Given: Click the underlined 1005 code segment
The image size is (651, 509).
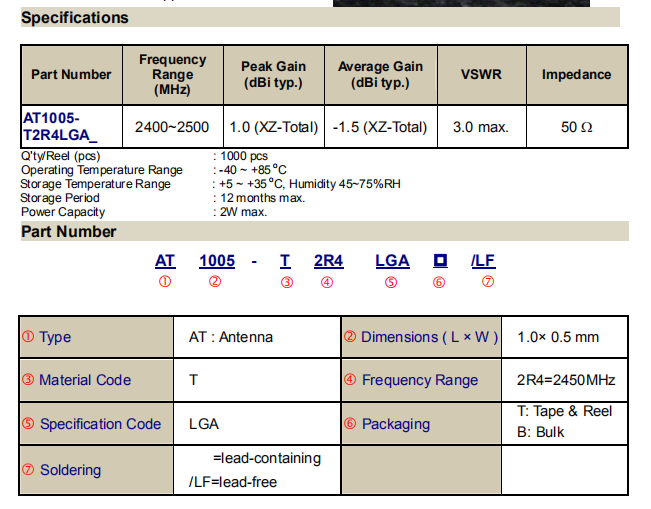Looking at the screenshot, I should 217,261.
